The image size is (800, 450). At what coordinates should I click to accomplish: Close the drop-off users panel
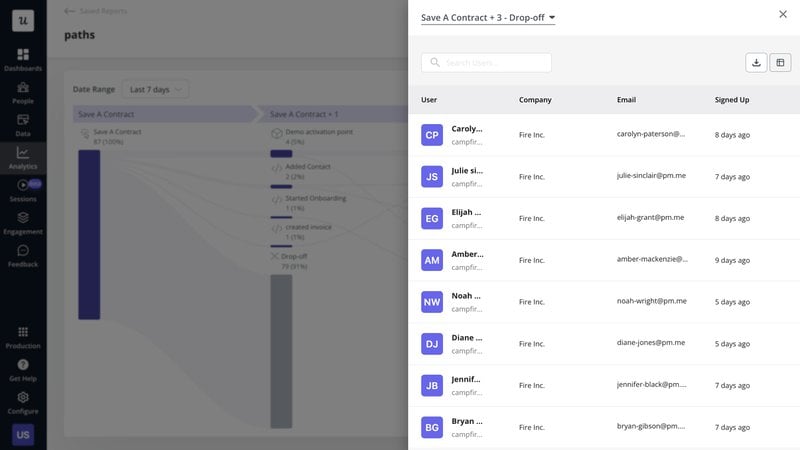tap(783, 14)
